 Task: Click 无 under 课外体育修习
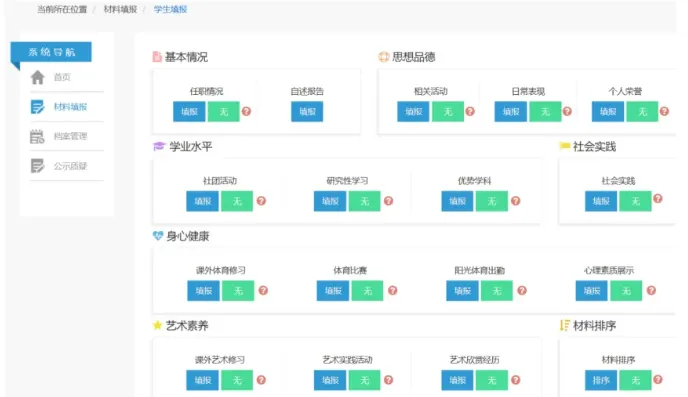pos(238,290)
